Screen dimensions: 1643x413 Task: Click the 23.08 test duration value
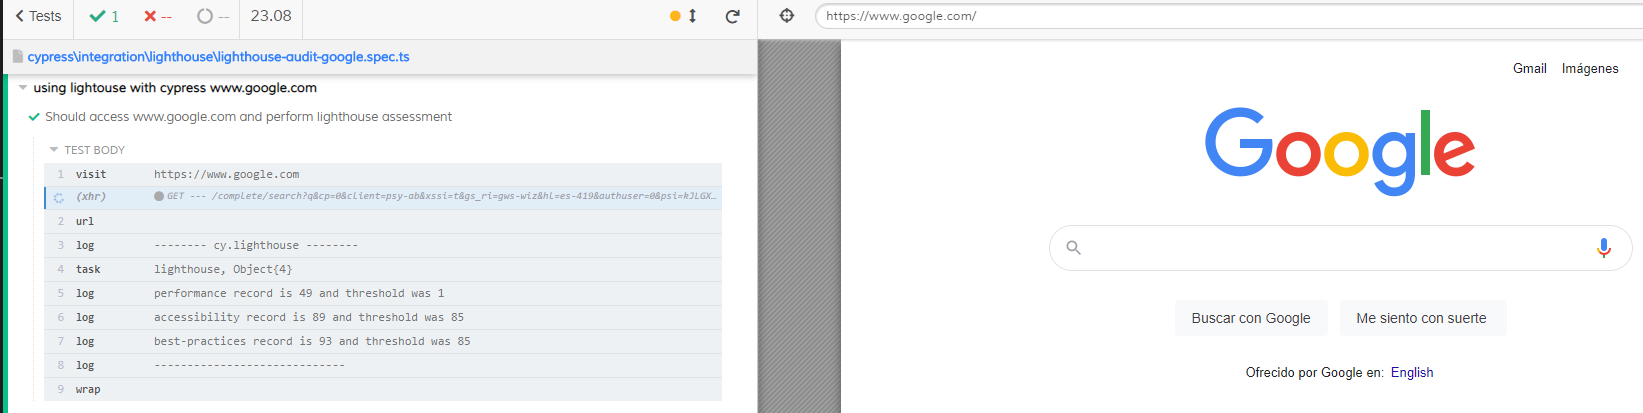tap(271, 16)
